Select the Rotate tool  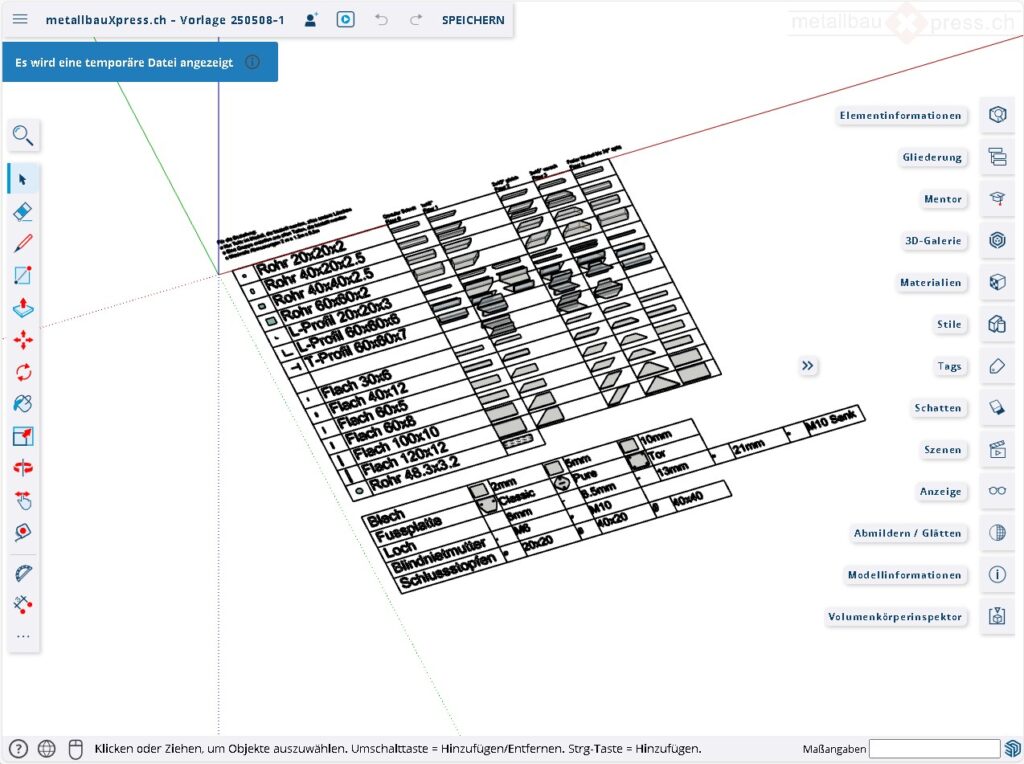(x=23, y=372)
